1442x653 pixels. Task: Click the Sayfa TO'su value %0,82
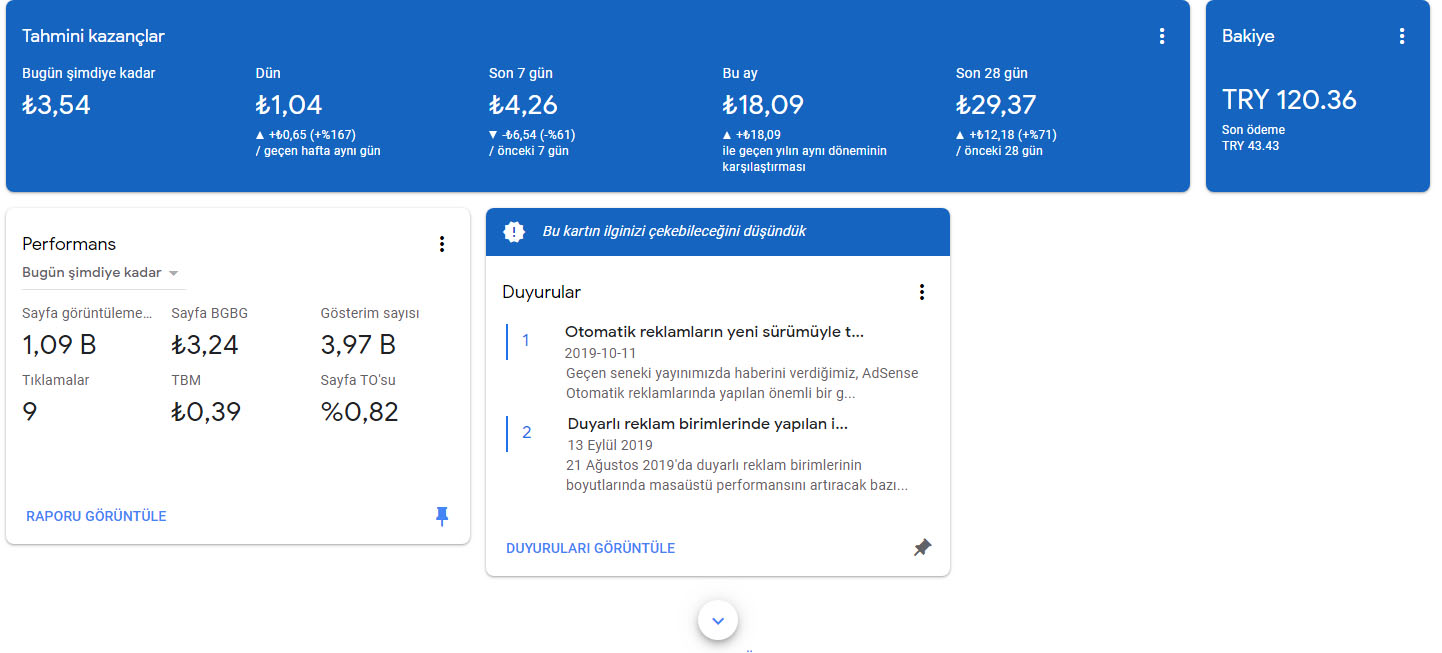pos(359,412)
